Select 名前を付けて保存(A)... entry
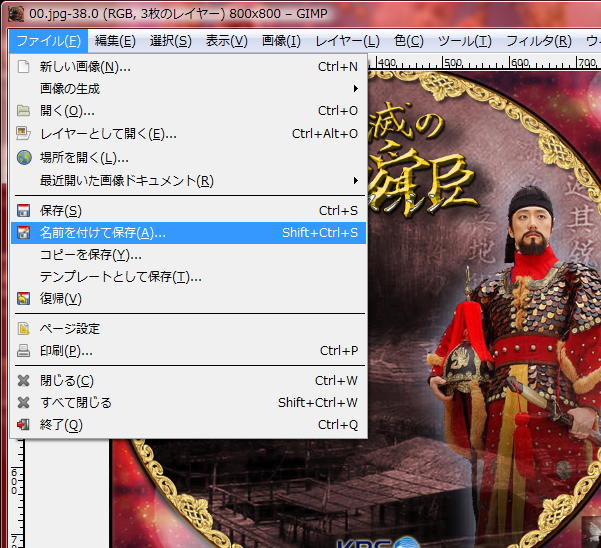 pyautogui.click(x=189, y=233)
